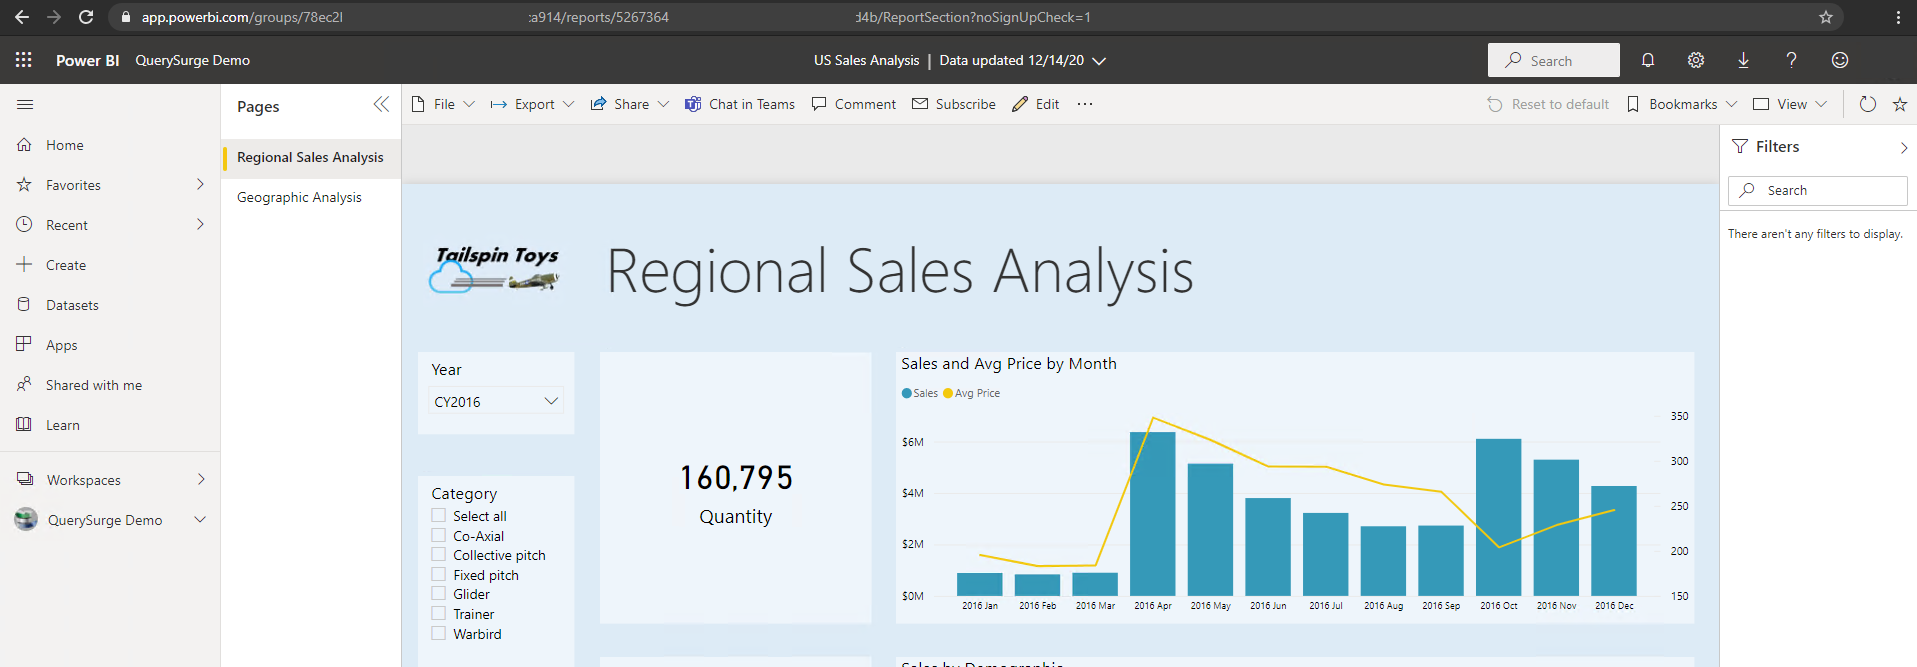Click the Filters pane search field

click(x=1818, y=190)
